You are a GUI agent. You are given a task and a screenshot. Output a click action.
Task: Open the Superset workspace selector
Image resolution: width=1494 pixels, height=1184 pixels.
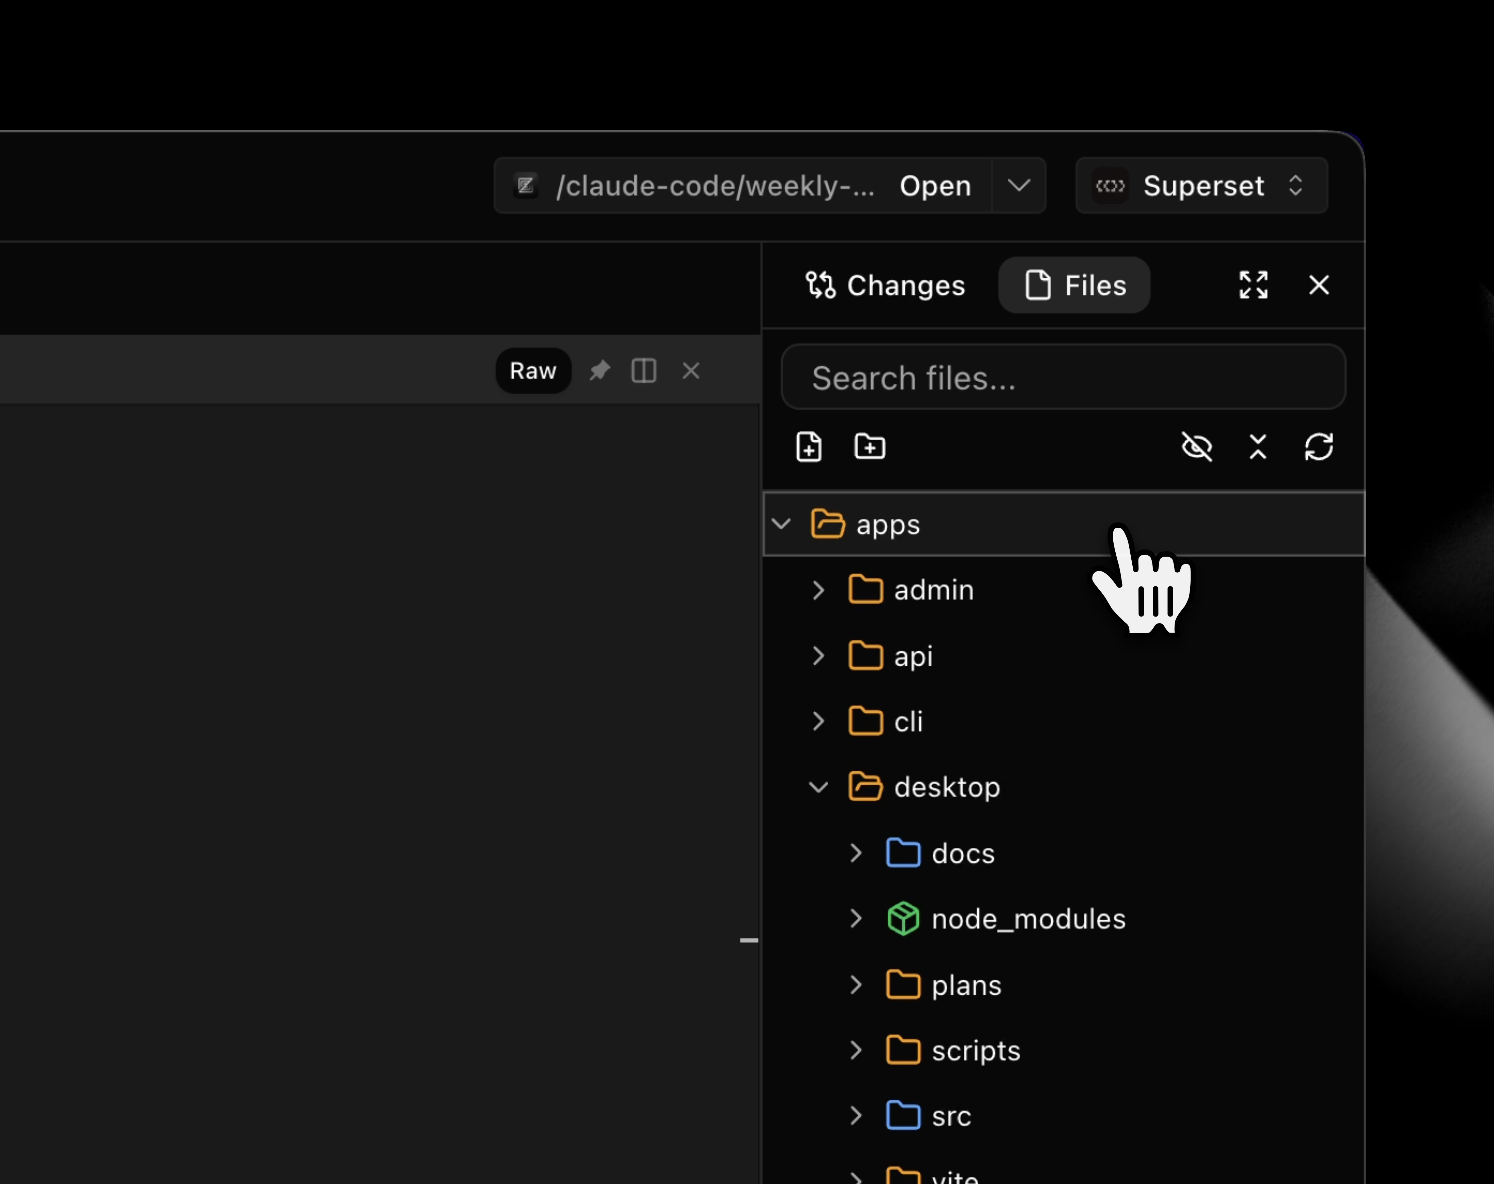pos(1201,186)
